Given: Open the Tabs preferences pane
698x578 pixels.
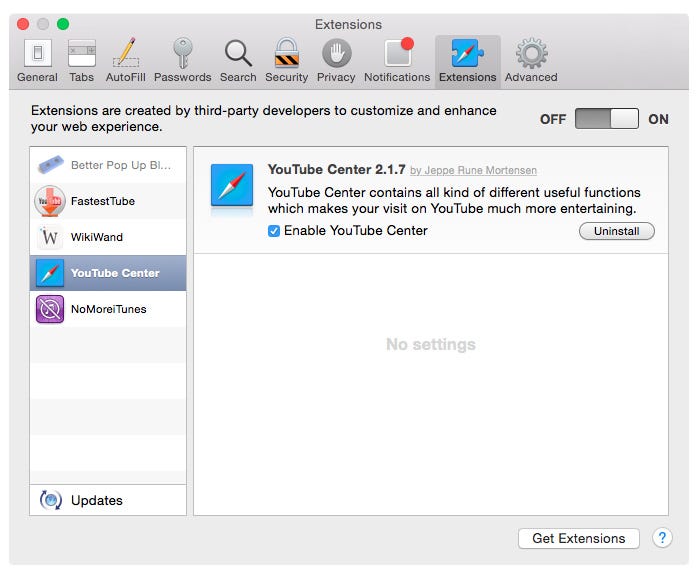Looking at the screenshot, I should [81, 61].
